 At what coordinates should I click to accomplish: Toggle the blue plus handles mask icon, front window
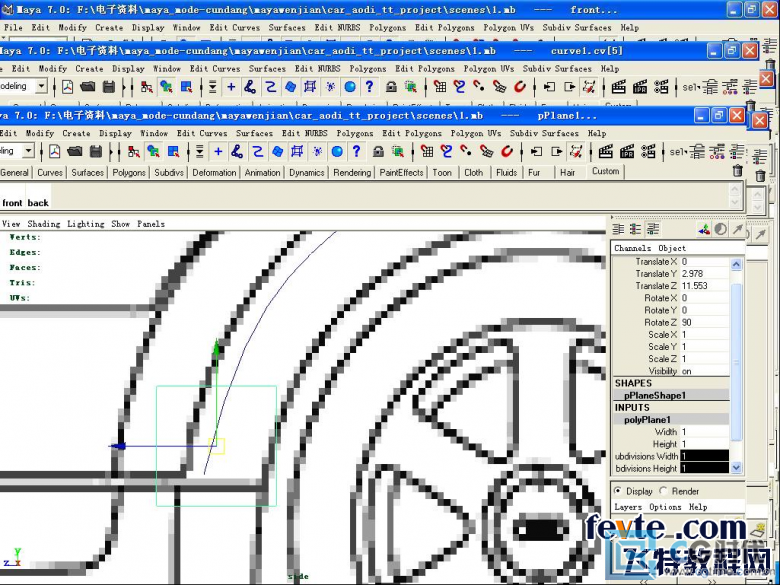[x=218, y=151]
